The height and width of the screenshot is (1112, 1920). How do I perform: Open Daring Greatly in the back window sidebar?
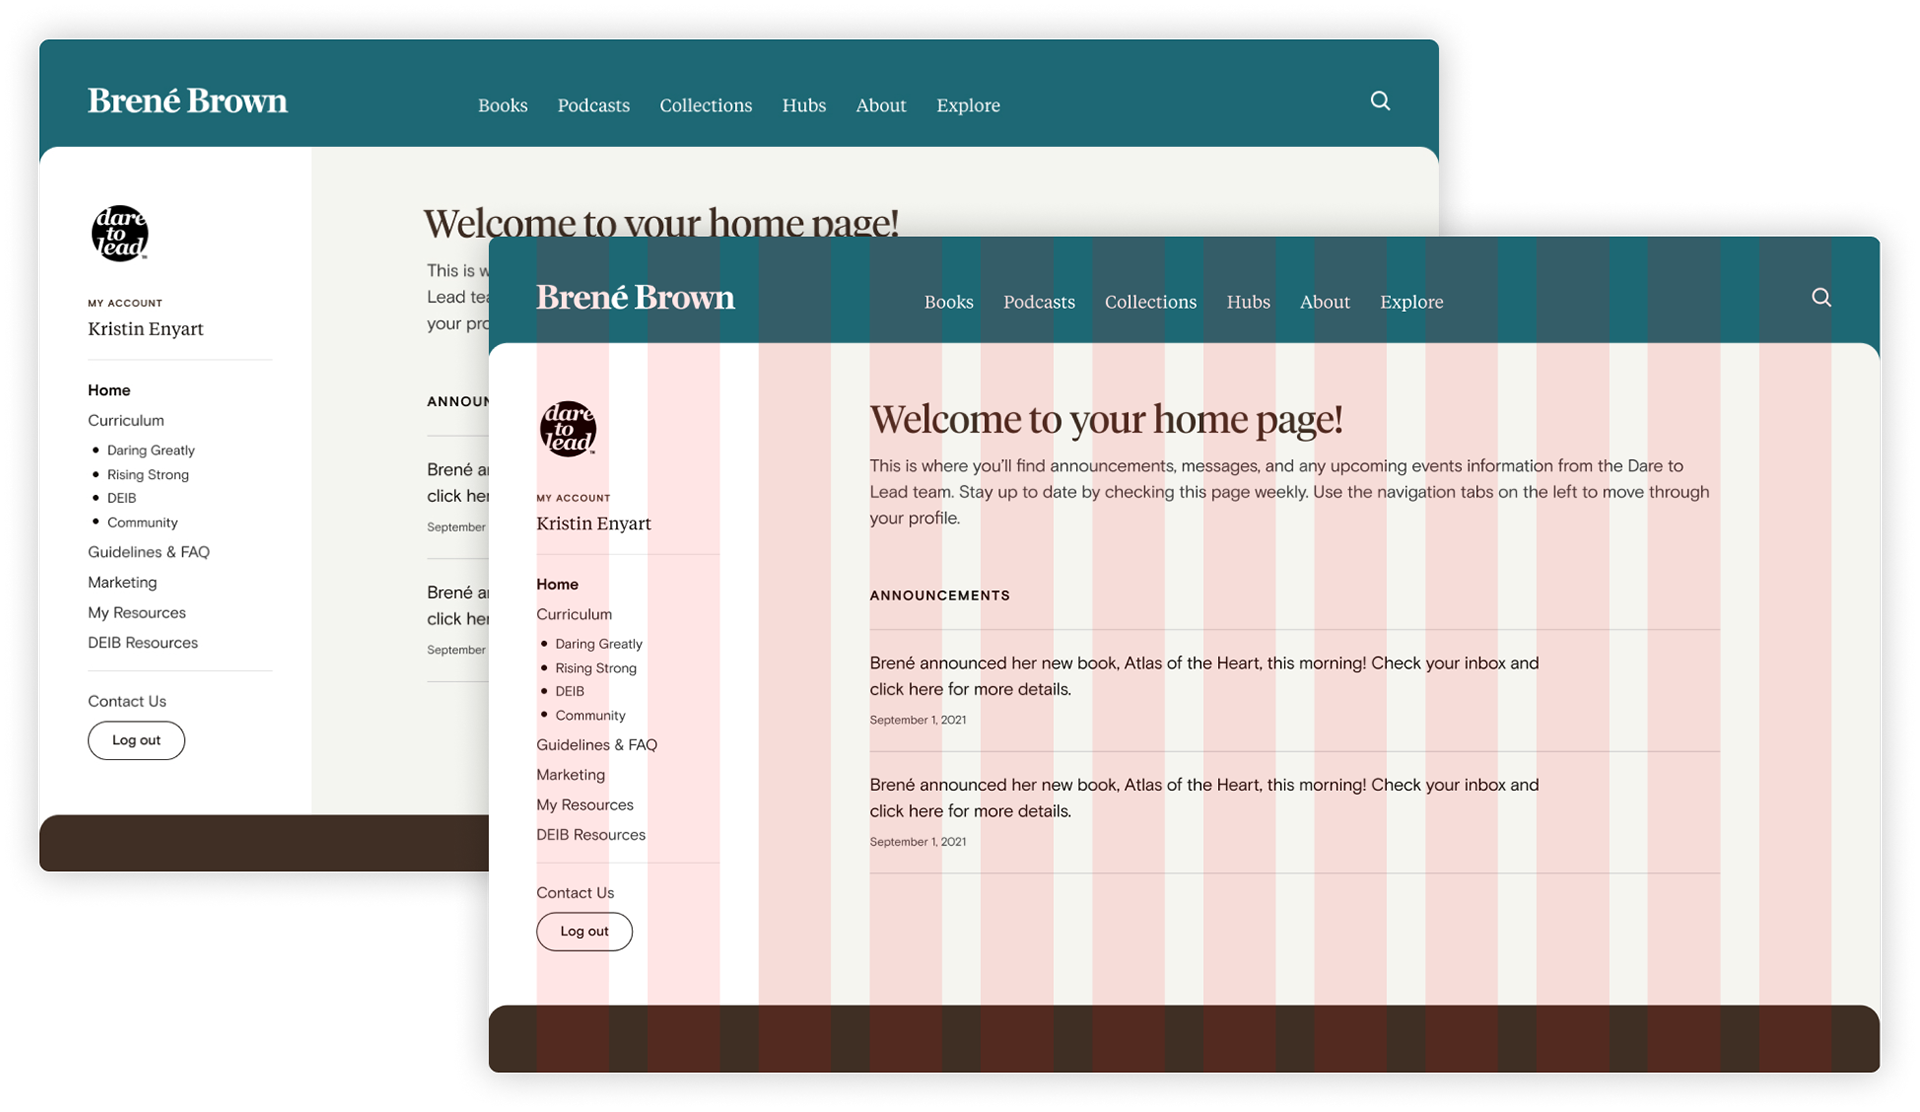click(x=150, y=450)
